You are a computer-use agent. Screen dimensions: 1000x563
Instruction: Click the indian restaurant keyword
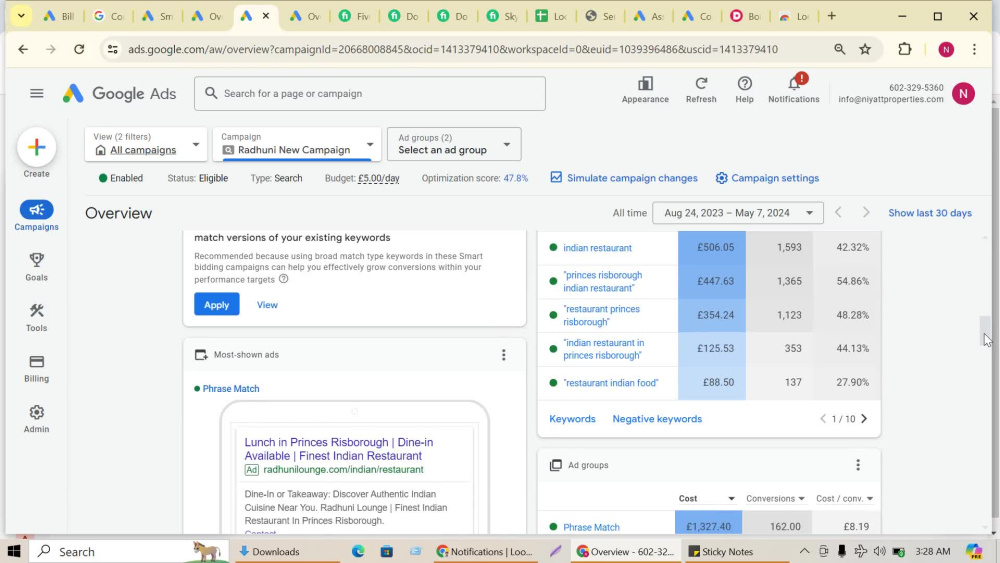[598, 248]
